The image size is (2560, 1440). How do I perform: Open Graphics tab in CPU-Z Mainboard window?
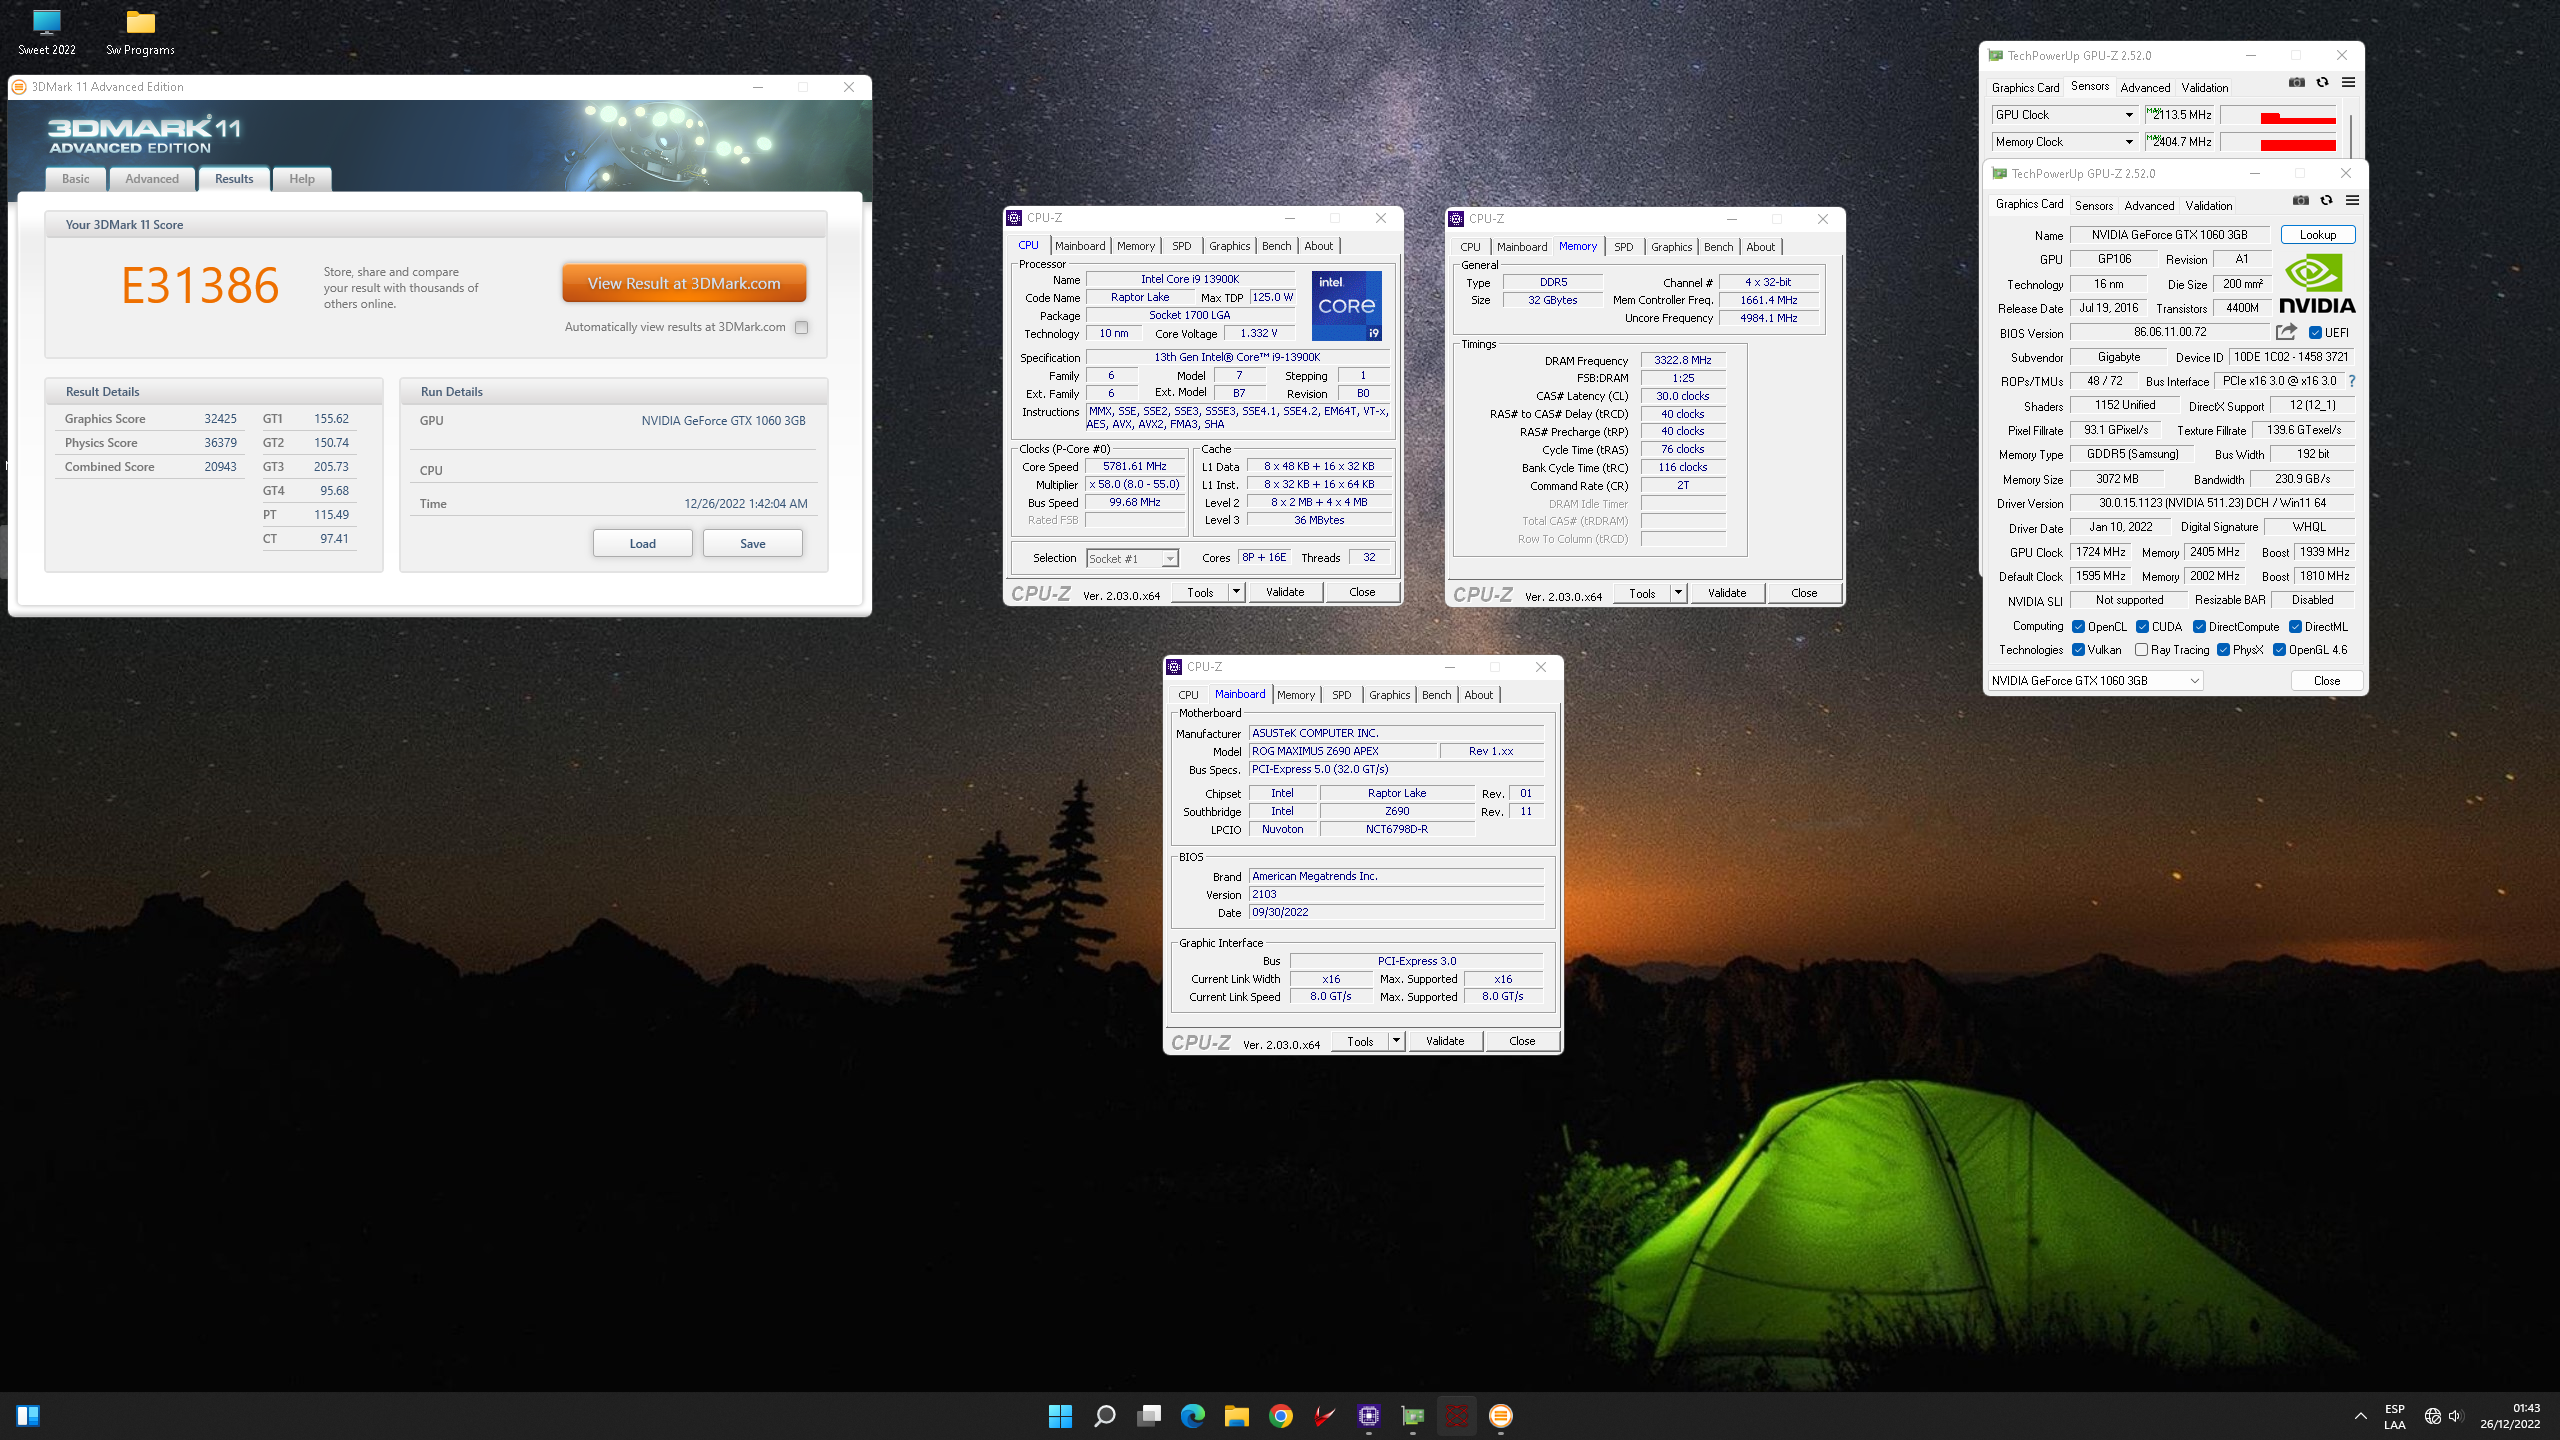(x=1389, y=695)
